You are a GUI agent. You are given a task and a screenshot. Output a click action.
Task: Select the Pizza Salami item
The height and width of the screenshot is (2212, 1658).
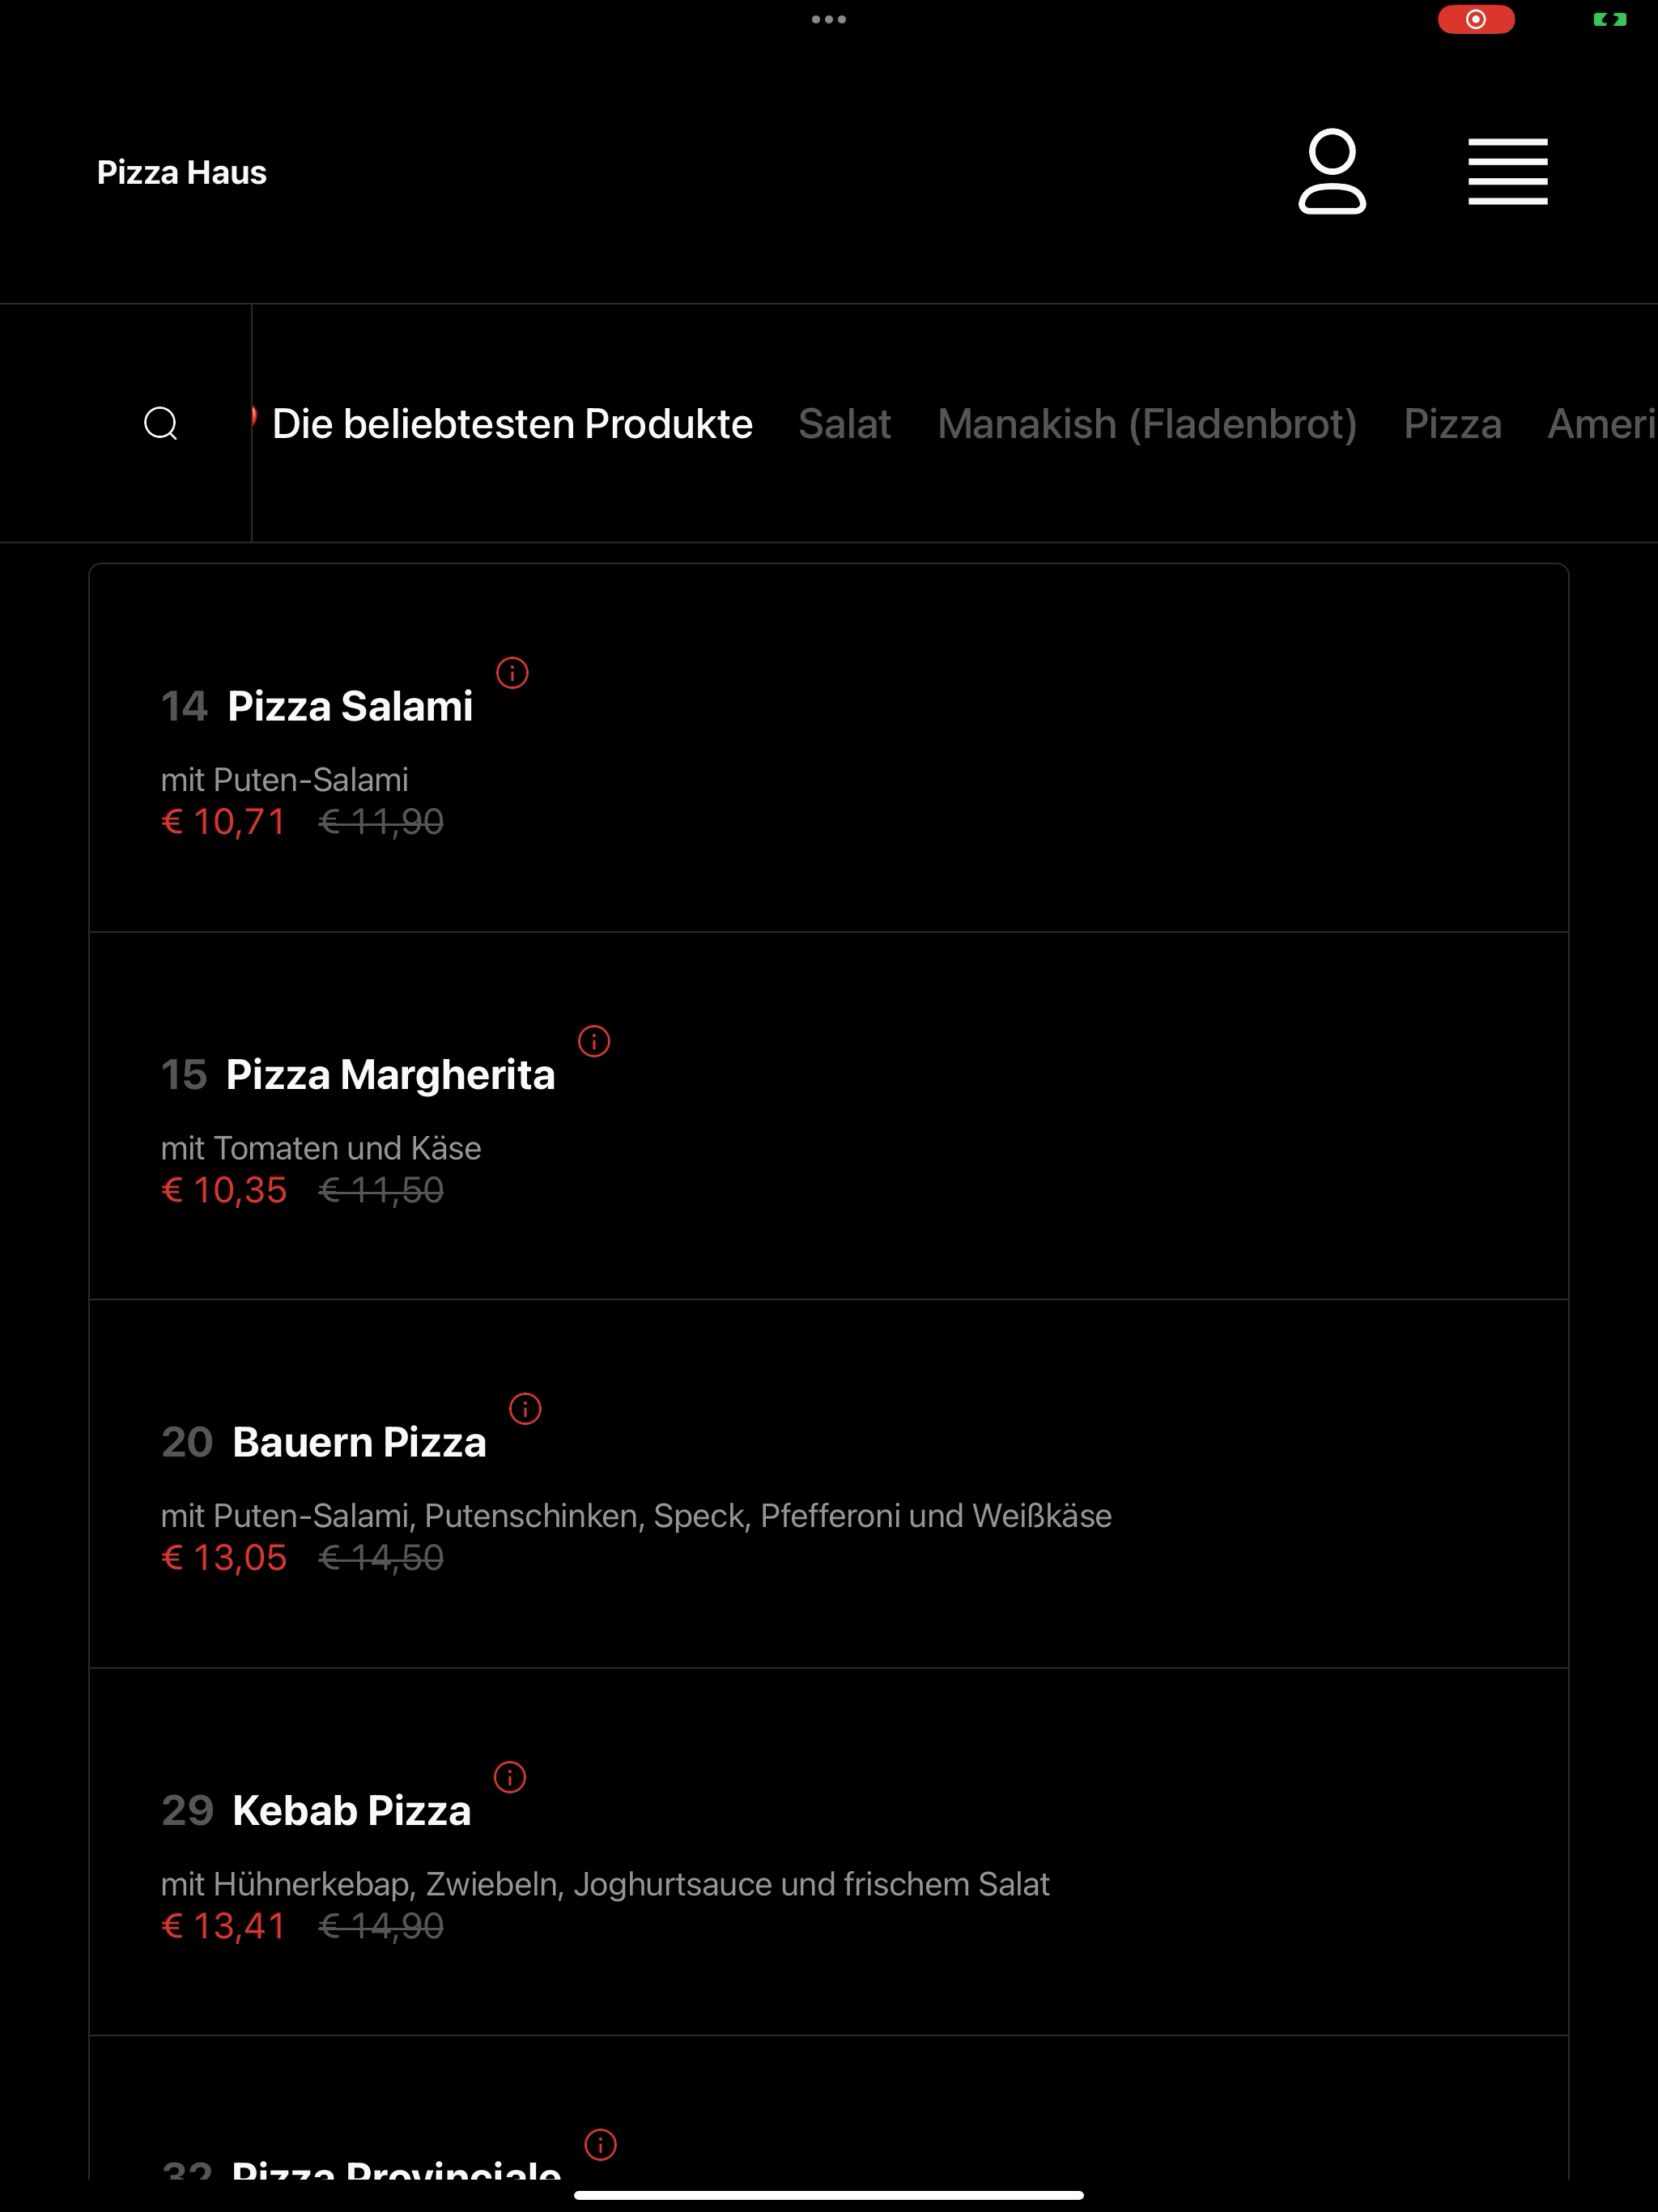[828, 748]
